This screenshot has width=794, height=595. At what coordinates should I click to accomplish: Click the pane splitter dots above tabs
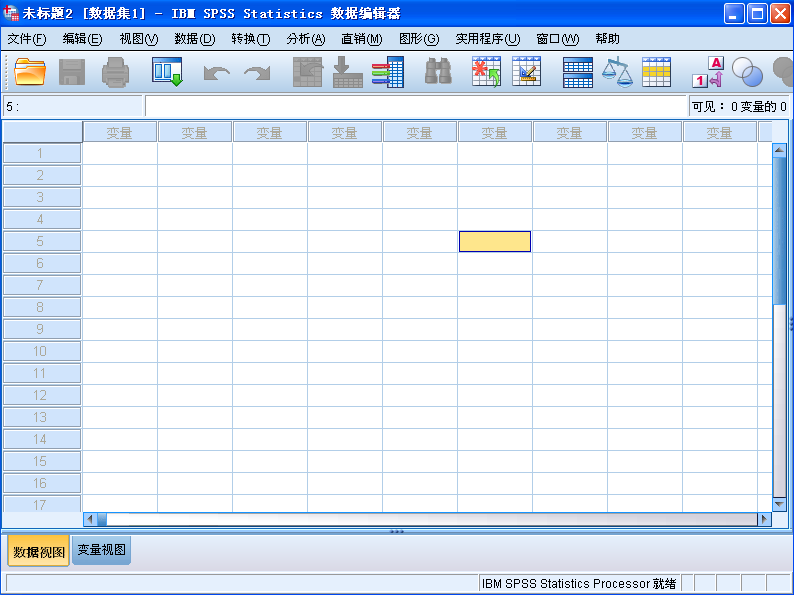(x=396, y=531)
